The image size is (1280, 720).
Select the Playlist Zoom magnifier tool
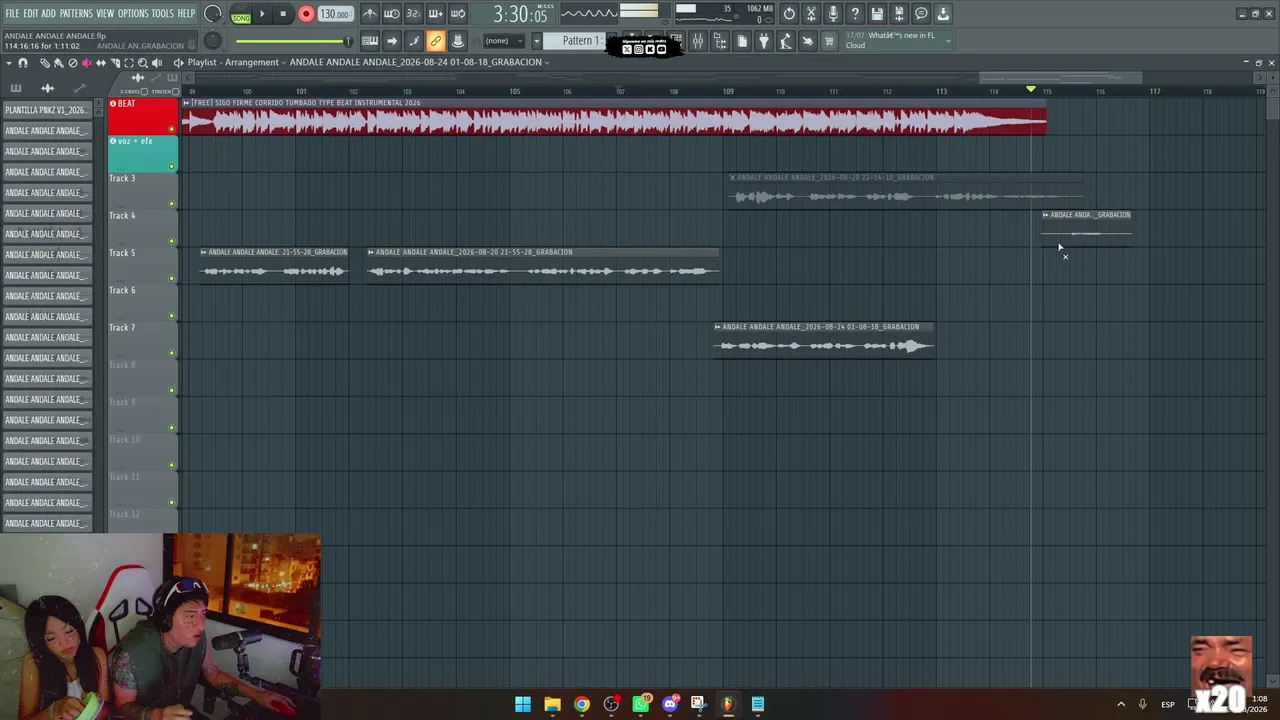[x=143, y=63]
